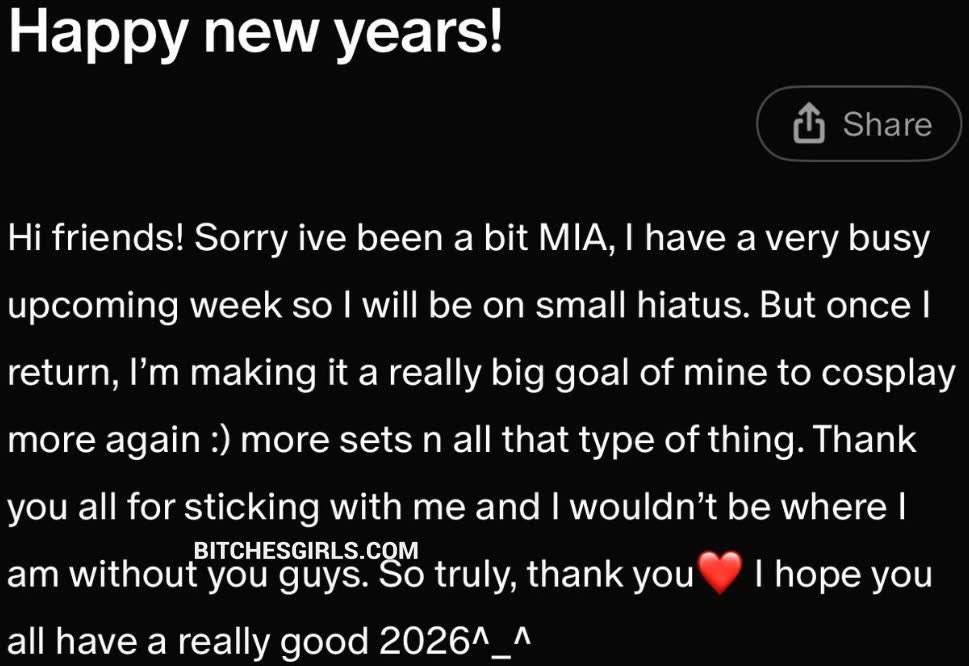Click the BITCHESGIRLS.COM watermark text

[x=305, y=550]
